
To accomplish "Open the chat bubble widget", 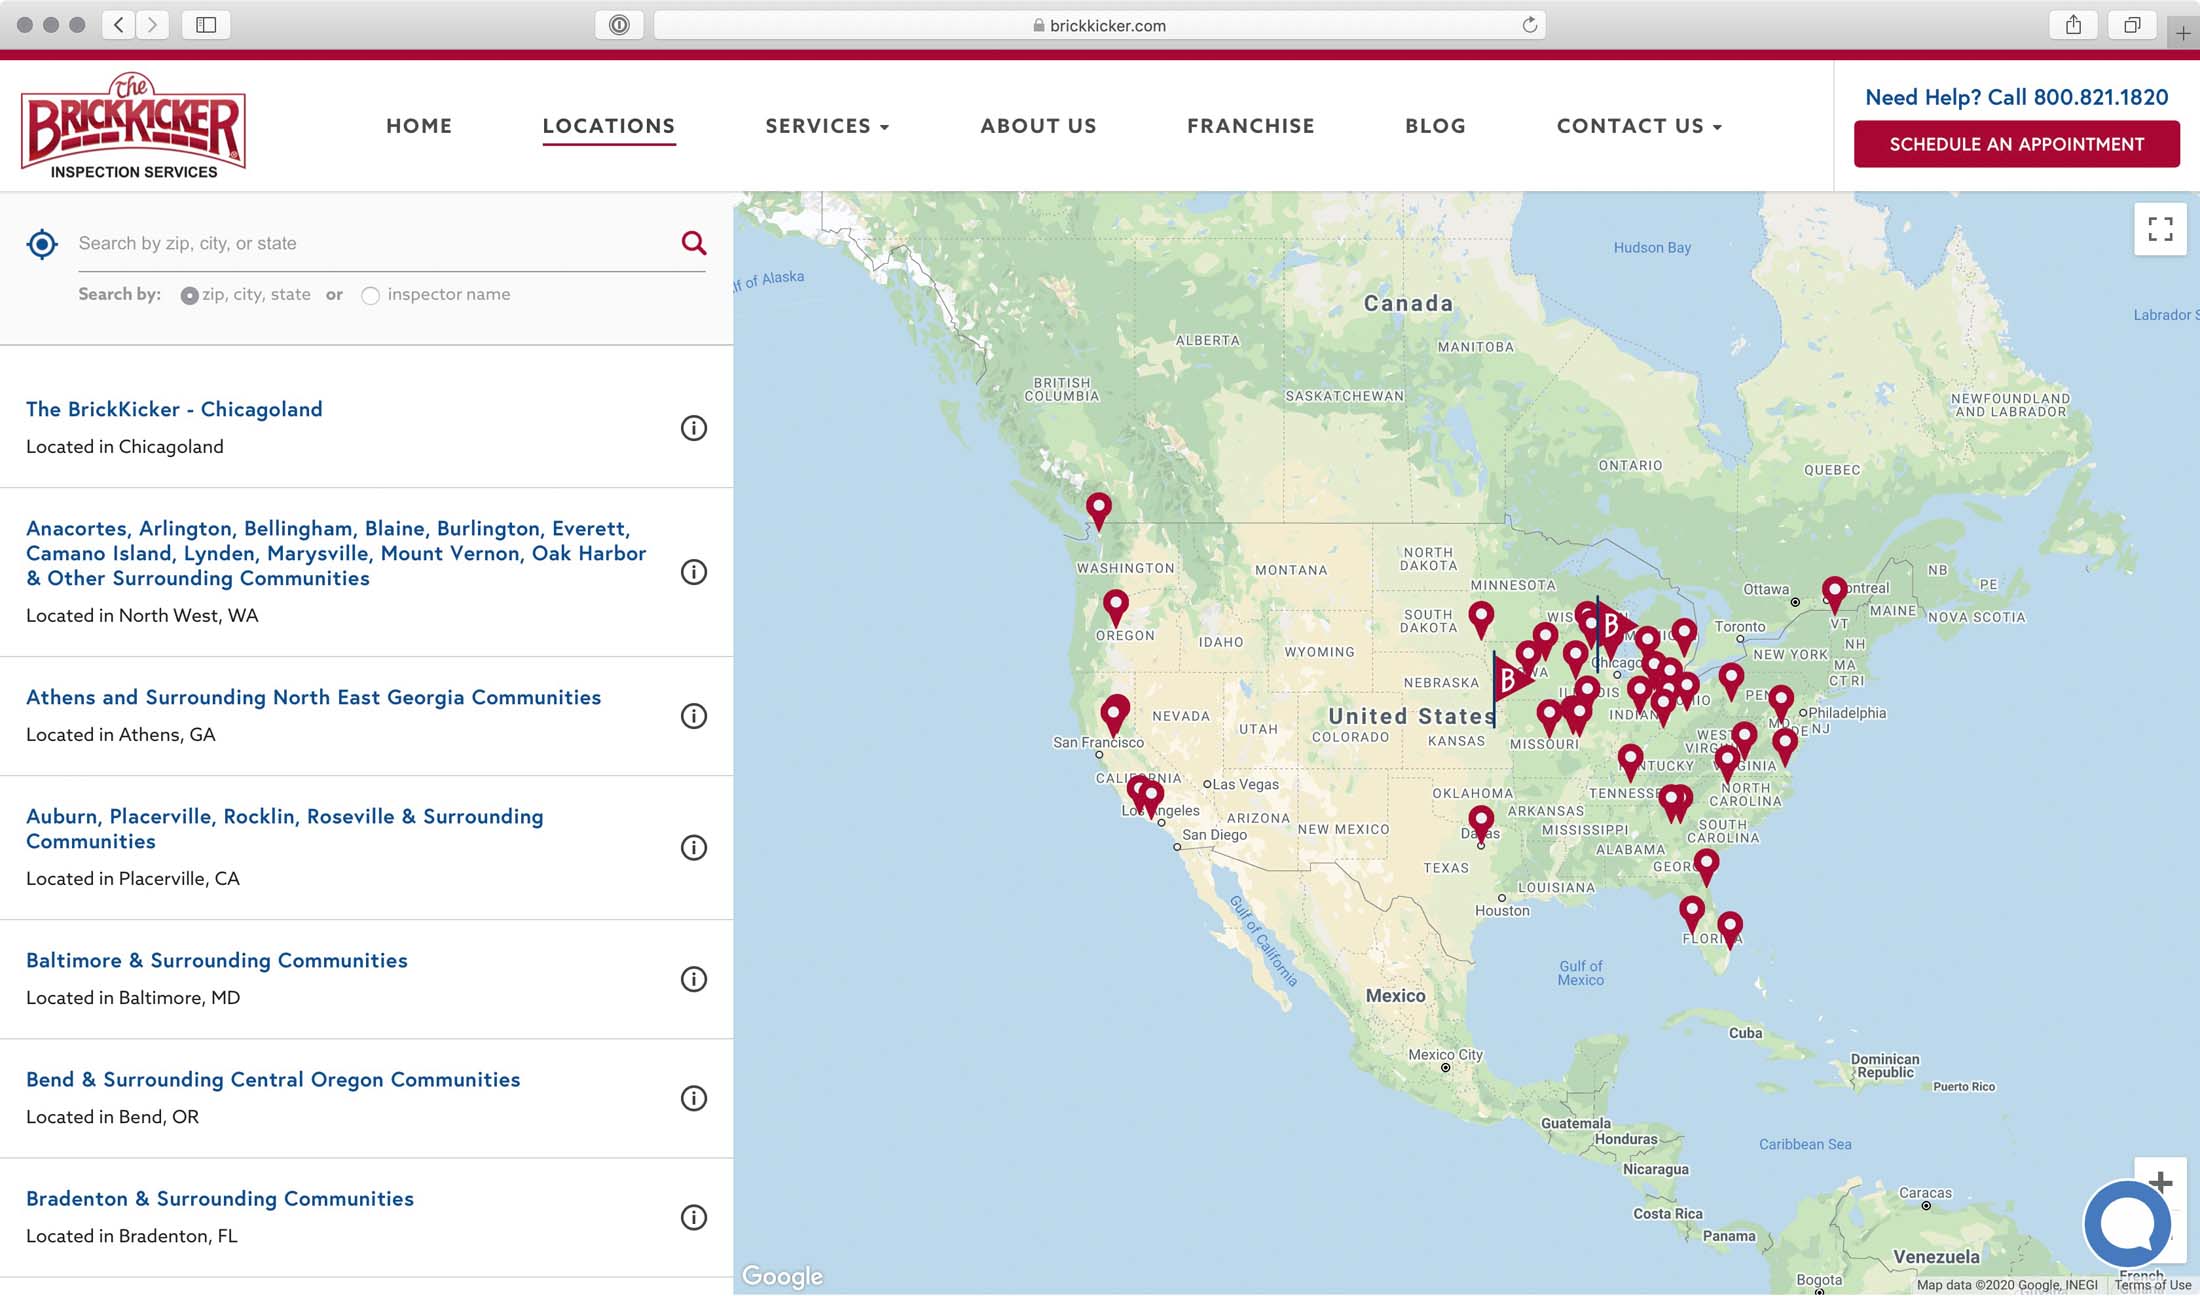I will click(x=2126, y=1223).
